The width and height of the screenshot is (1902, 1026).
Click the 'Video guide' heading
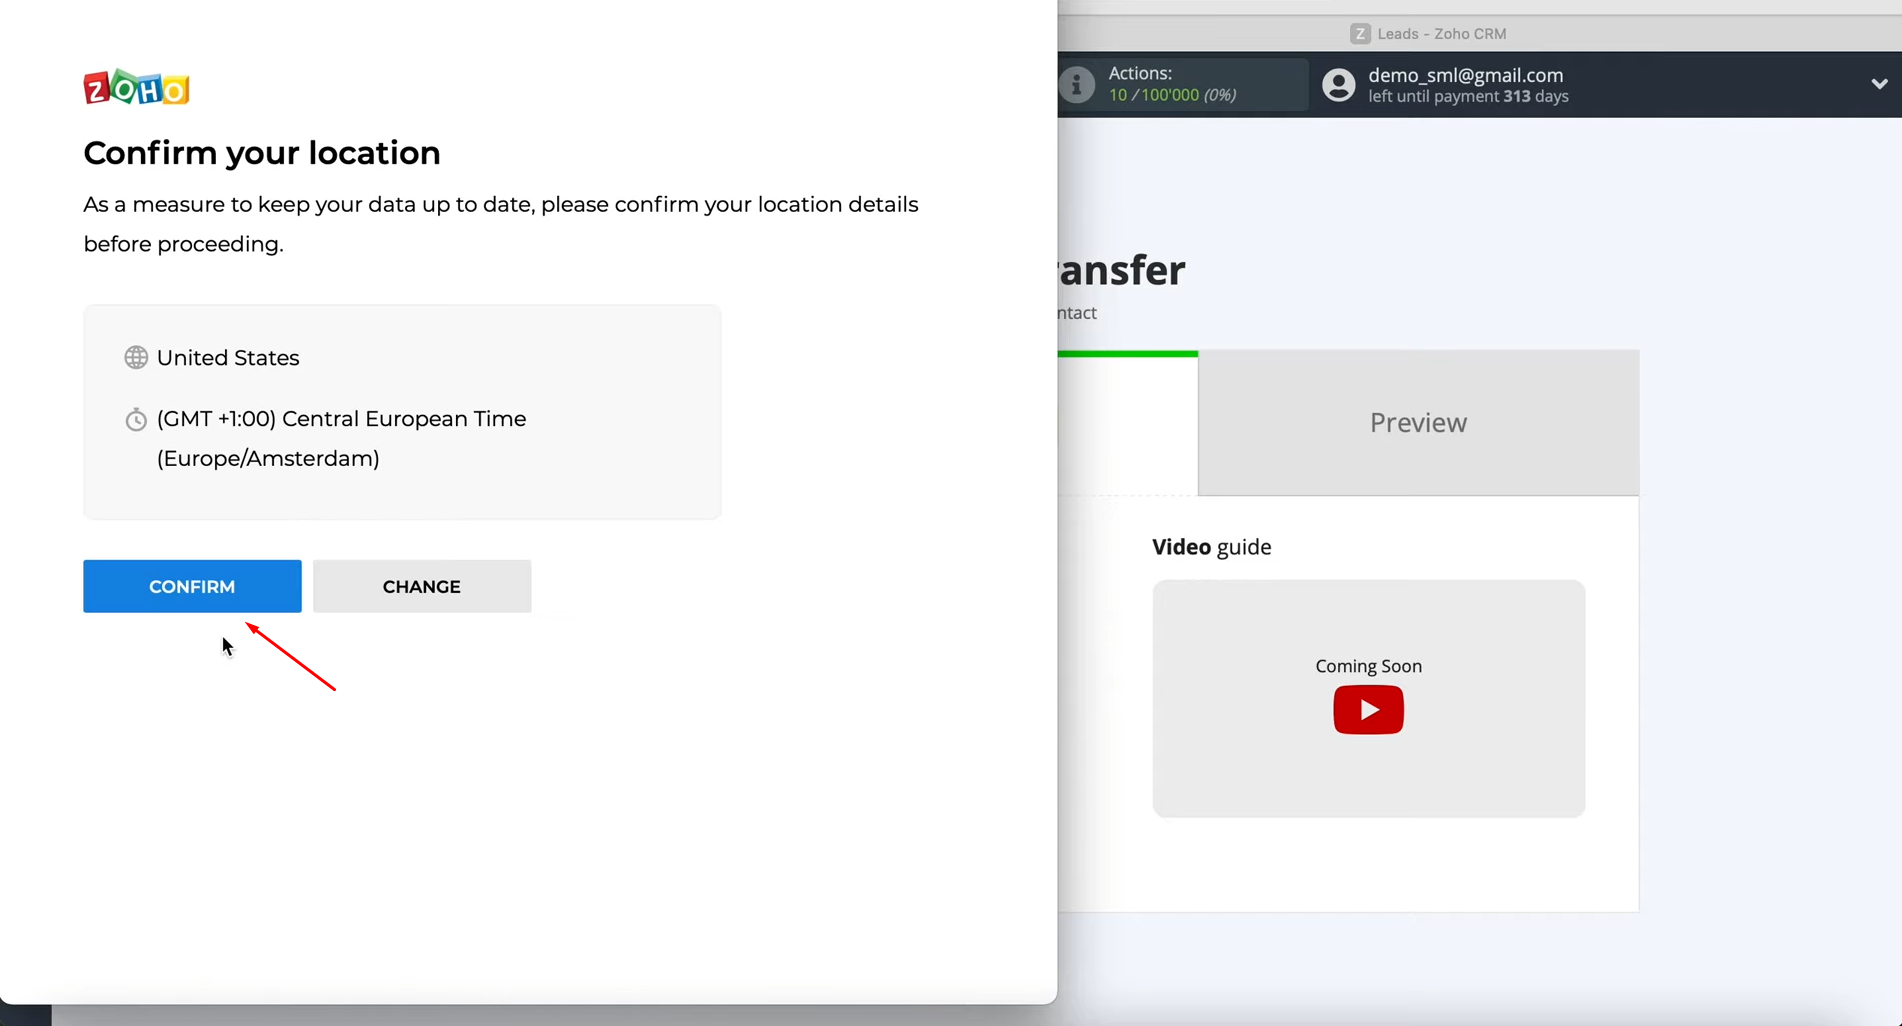[1211, 547]
